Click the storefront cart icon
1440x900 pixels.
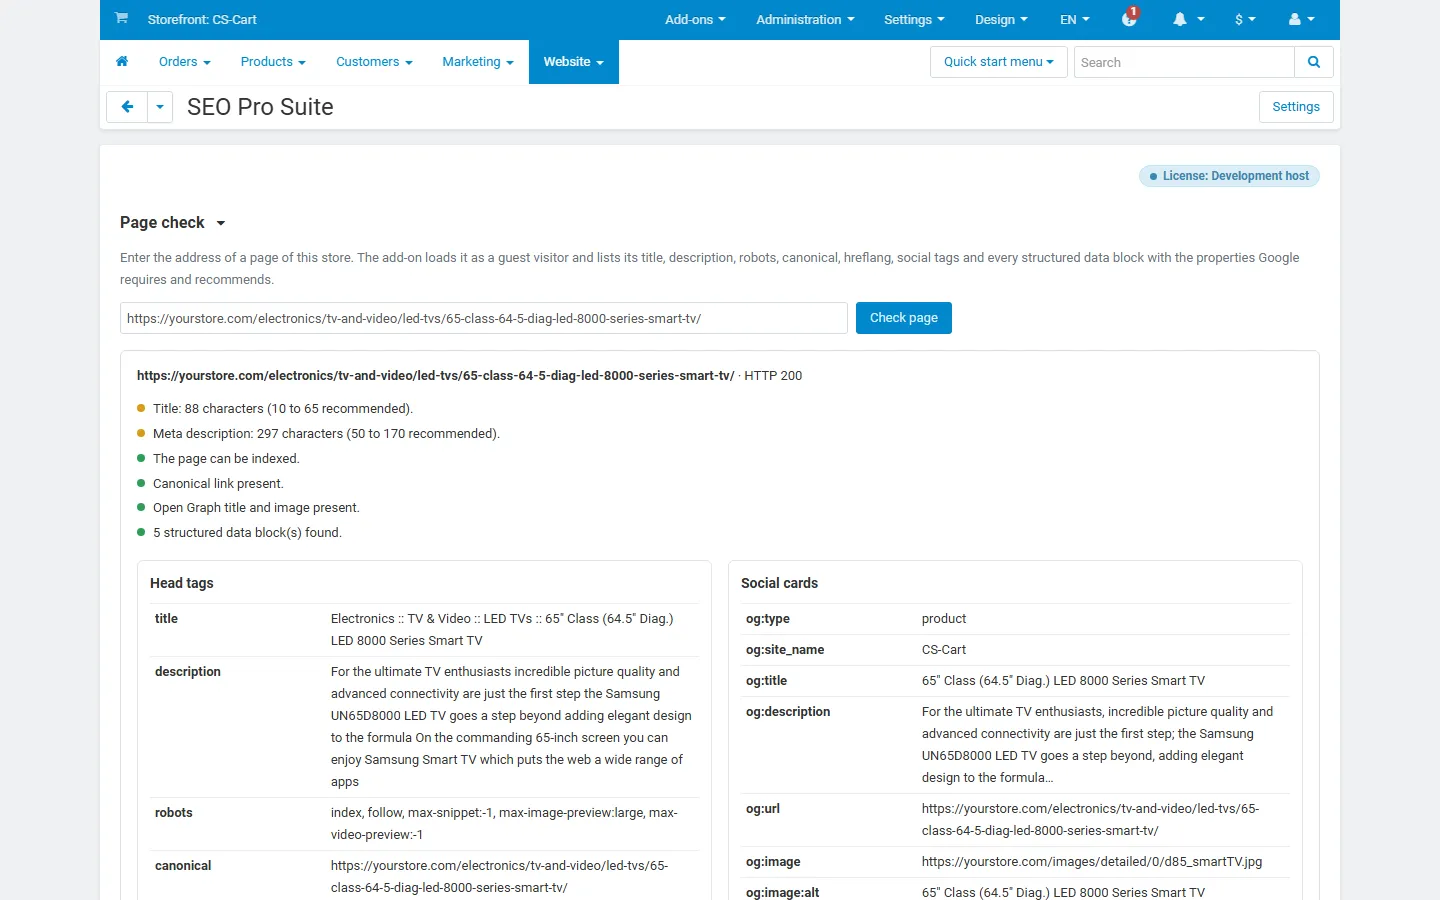(121, 18)
